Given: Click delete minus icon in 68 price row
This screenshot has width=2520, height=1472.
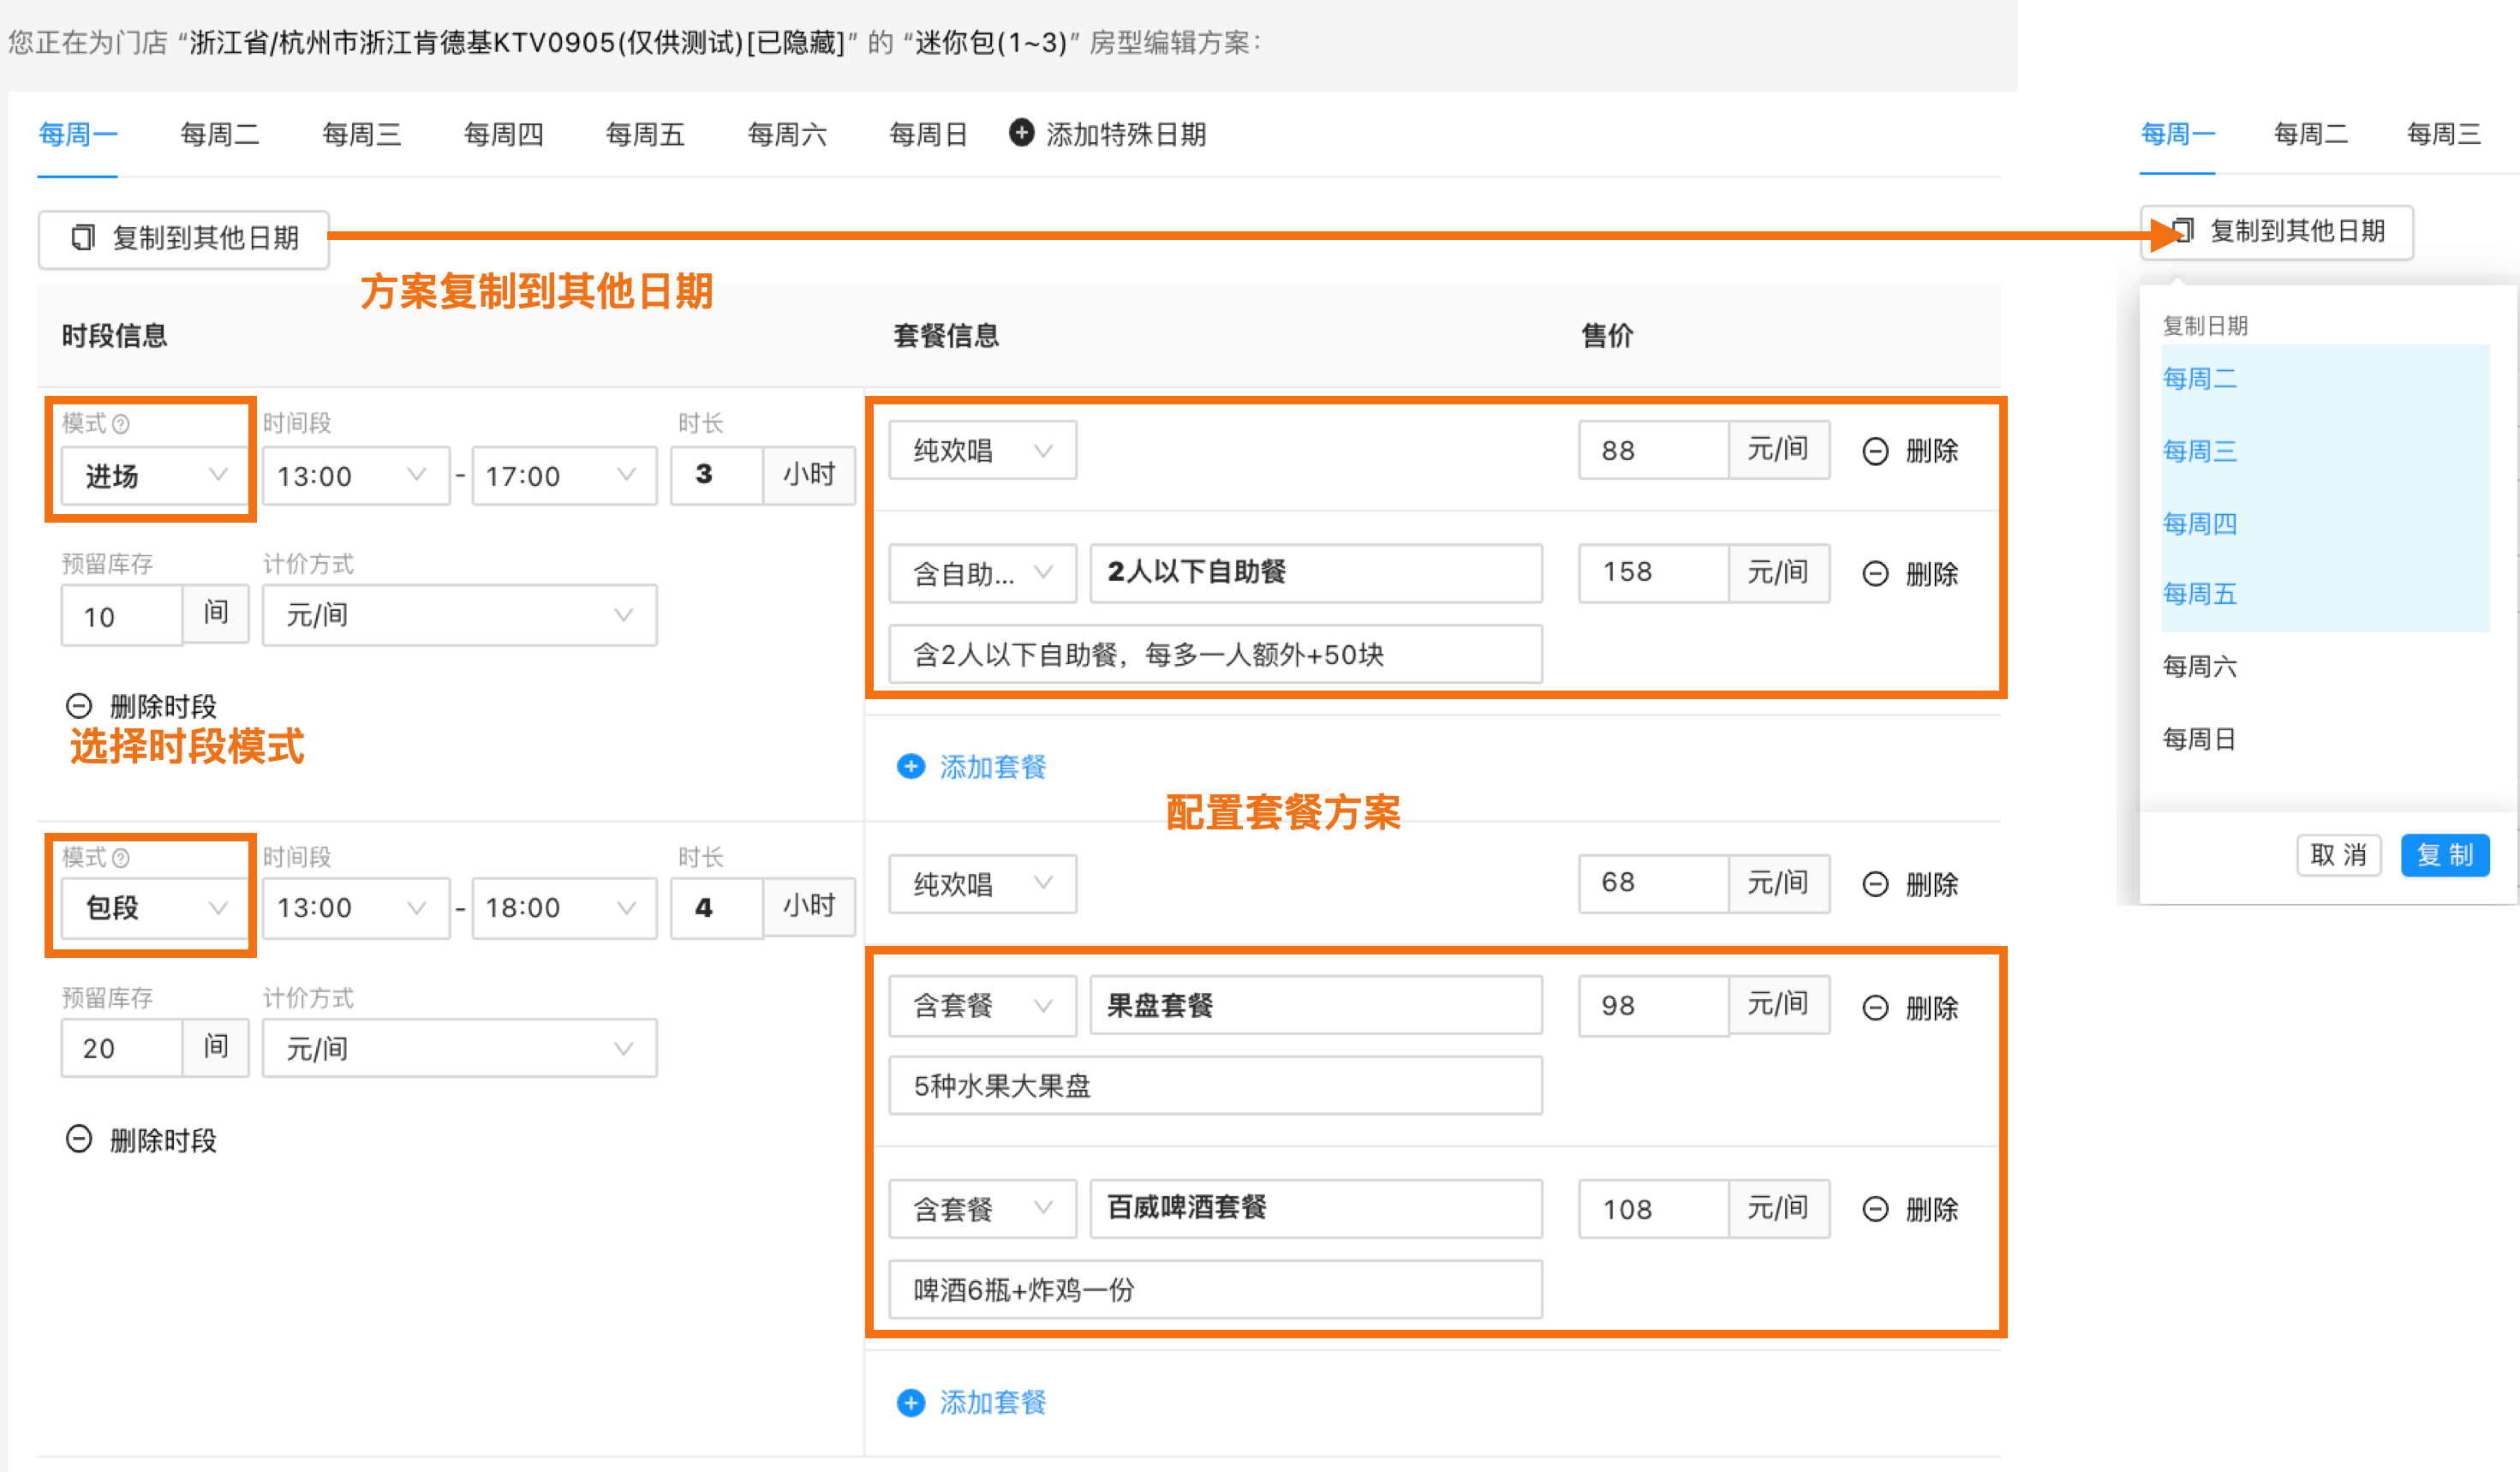Looking at the screenshot, I should click(x=1876, y=884).
